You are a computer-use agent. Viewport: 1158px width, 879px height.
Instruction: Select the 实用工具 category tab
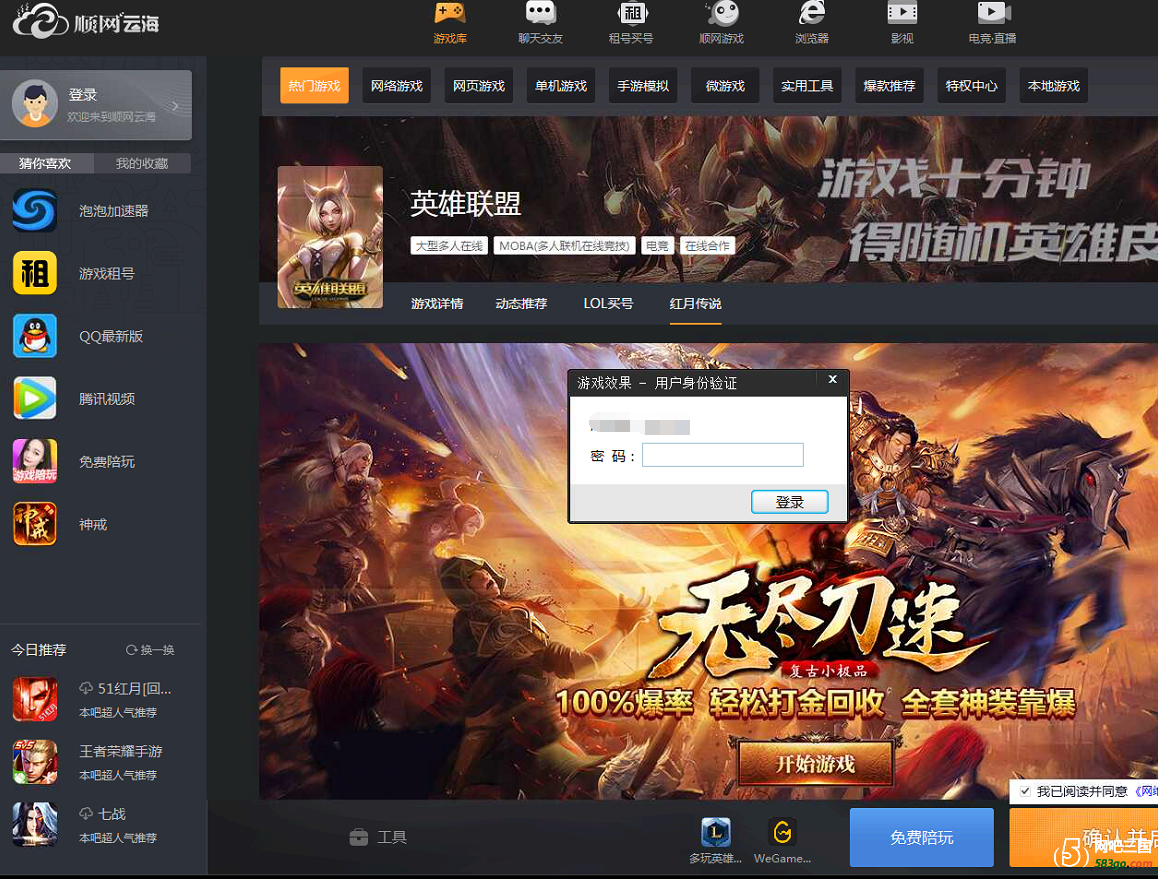(807, 86)
